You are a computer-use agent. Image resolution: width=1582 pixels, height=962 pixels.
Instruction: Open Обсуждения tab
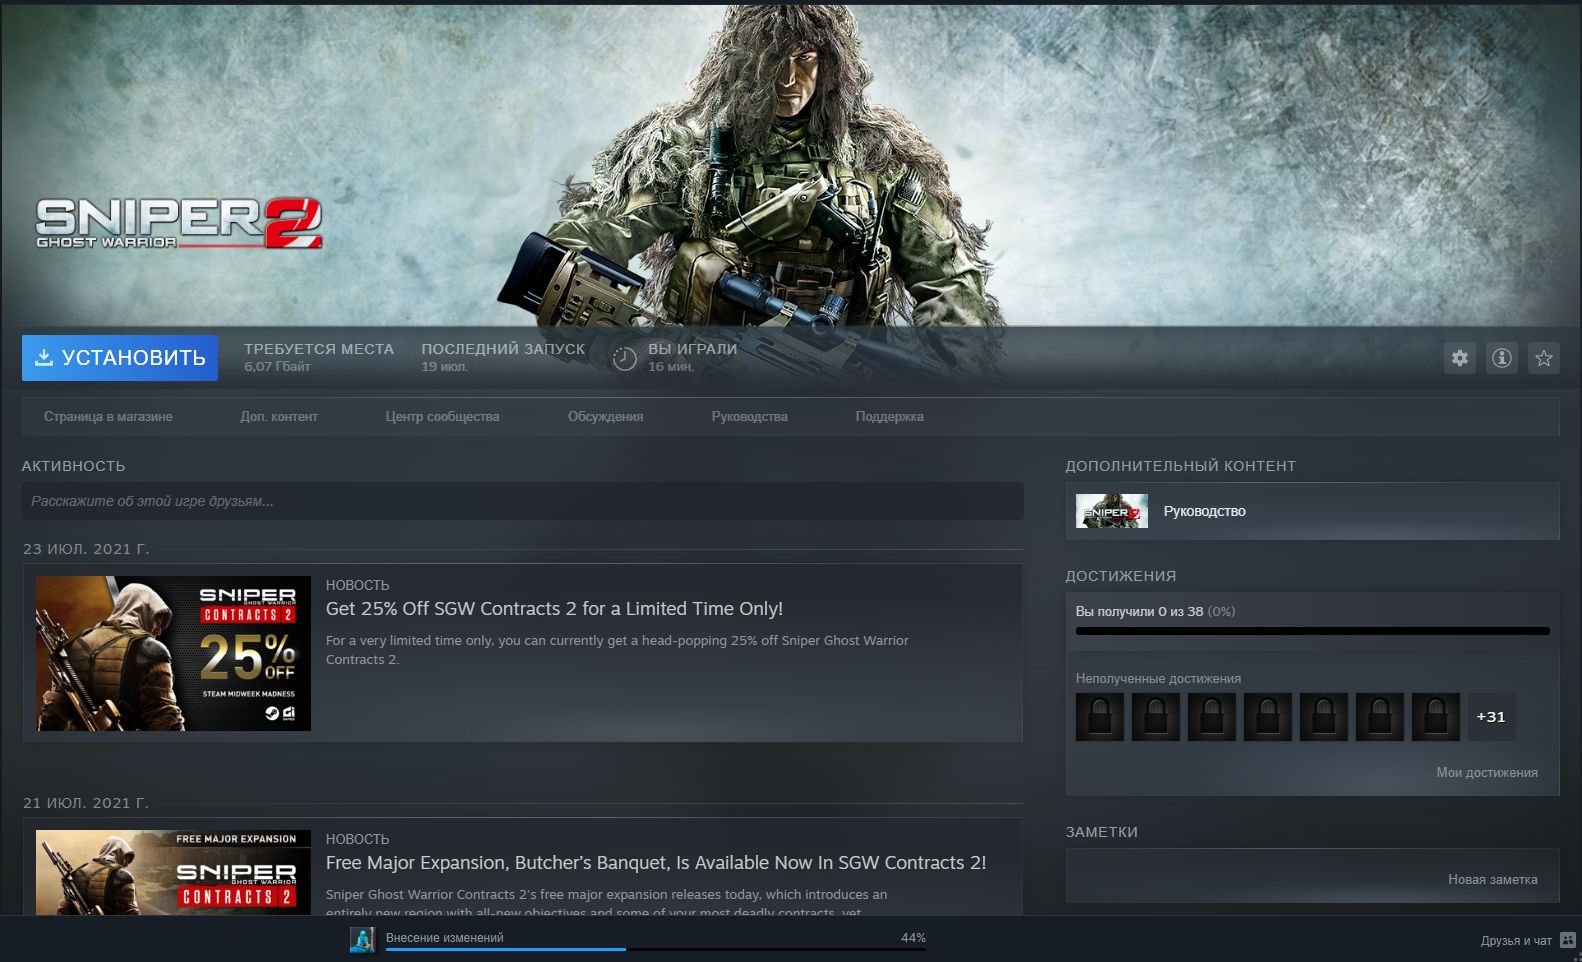pos(605,417)
